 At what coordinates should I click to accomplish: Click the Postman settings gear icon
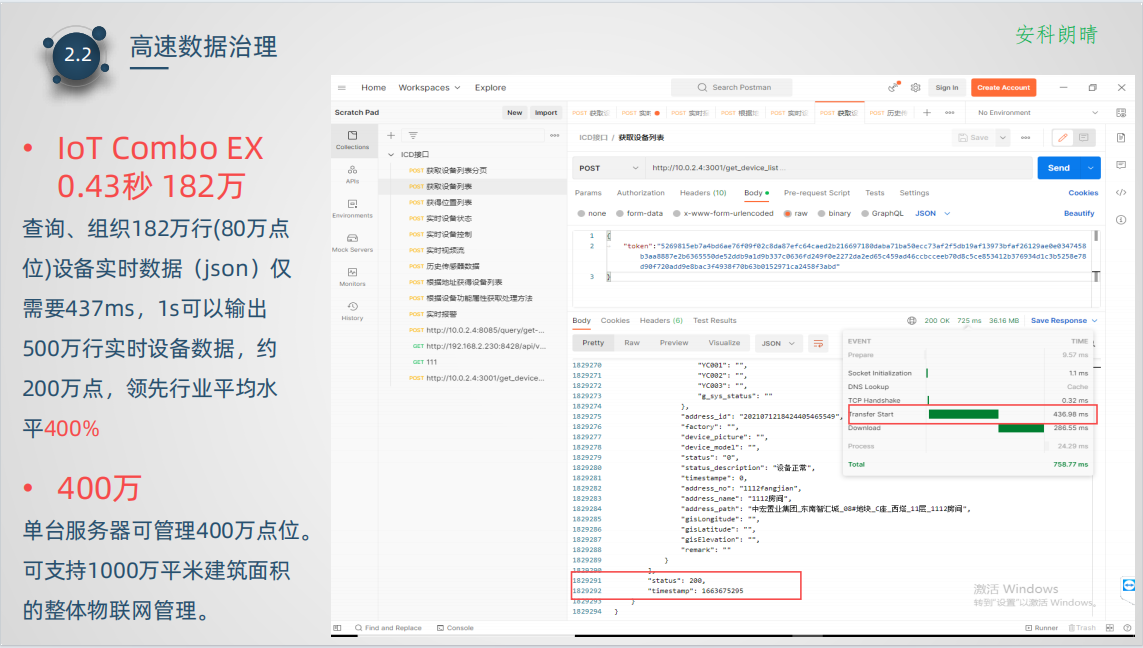(x=914, y=88)
